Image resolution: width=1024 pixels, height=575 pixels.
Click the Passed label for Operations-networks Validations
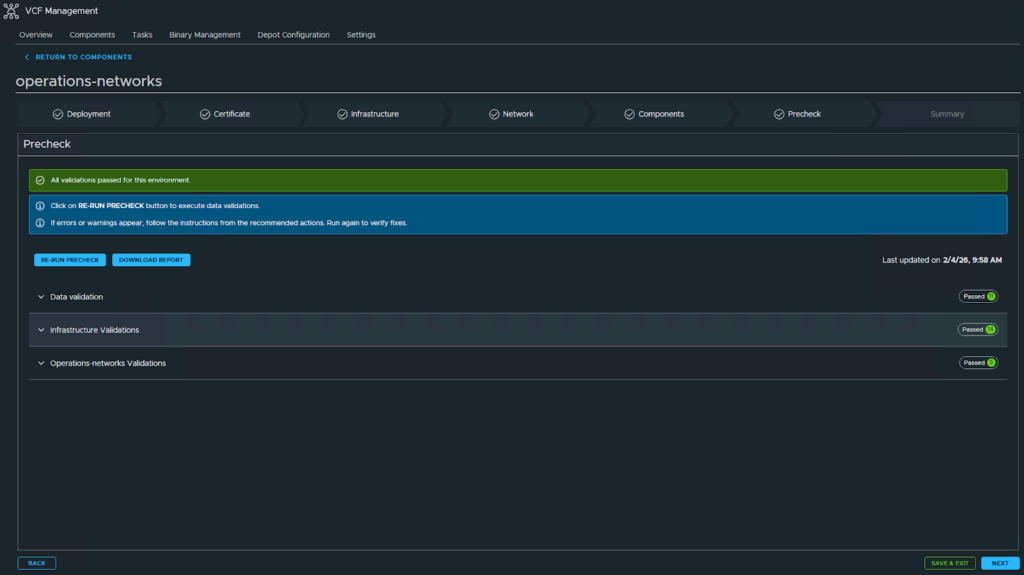pos(974,363)
